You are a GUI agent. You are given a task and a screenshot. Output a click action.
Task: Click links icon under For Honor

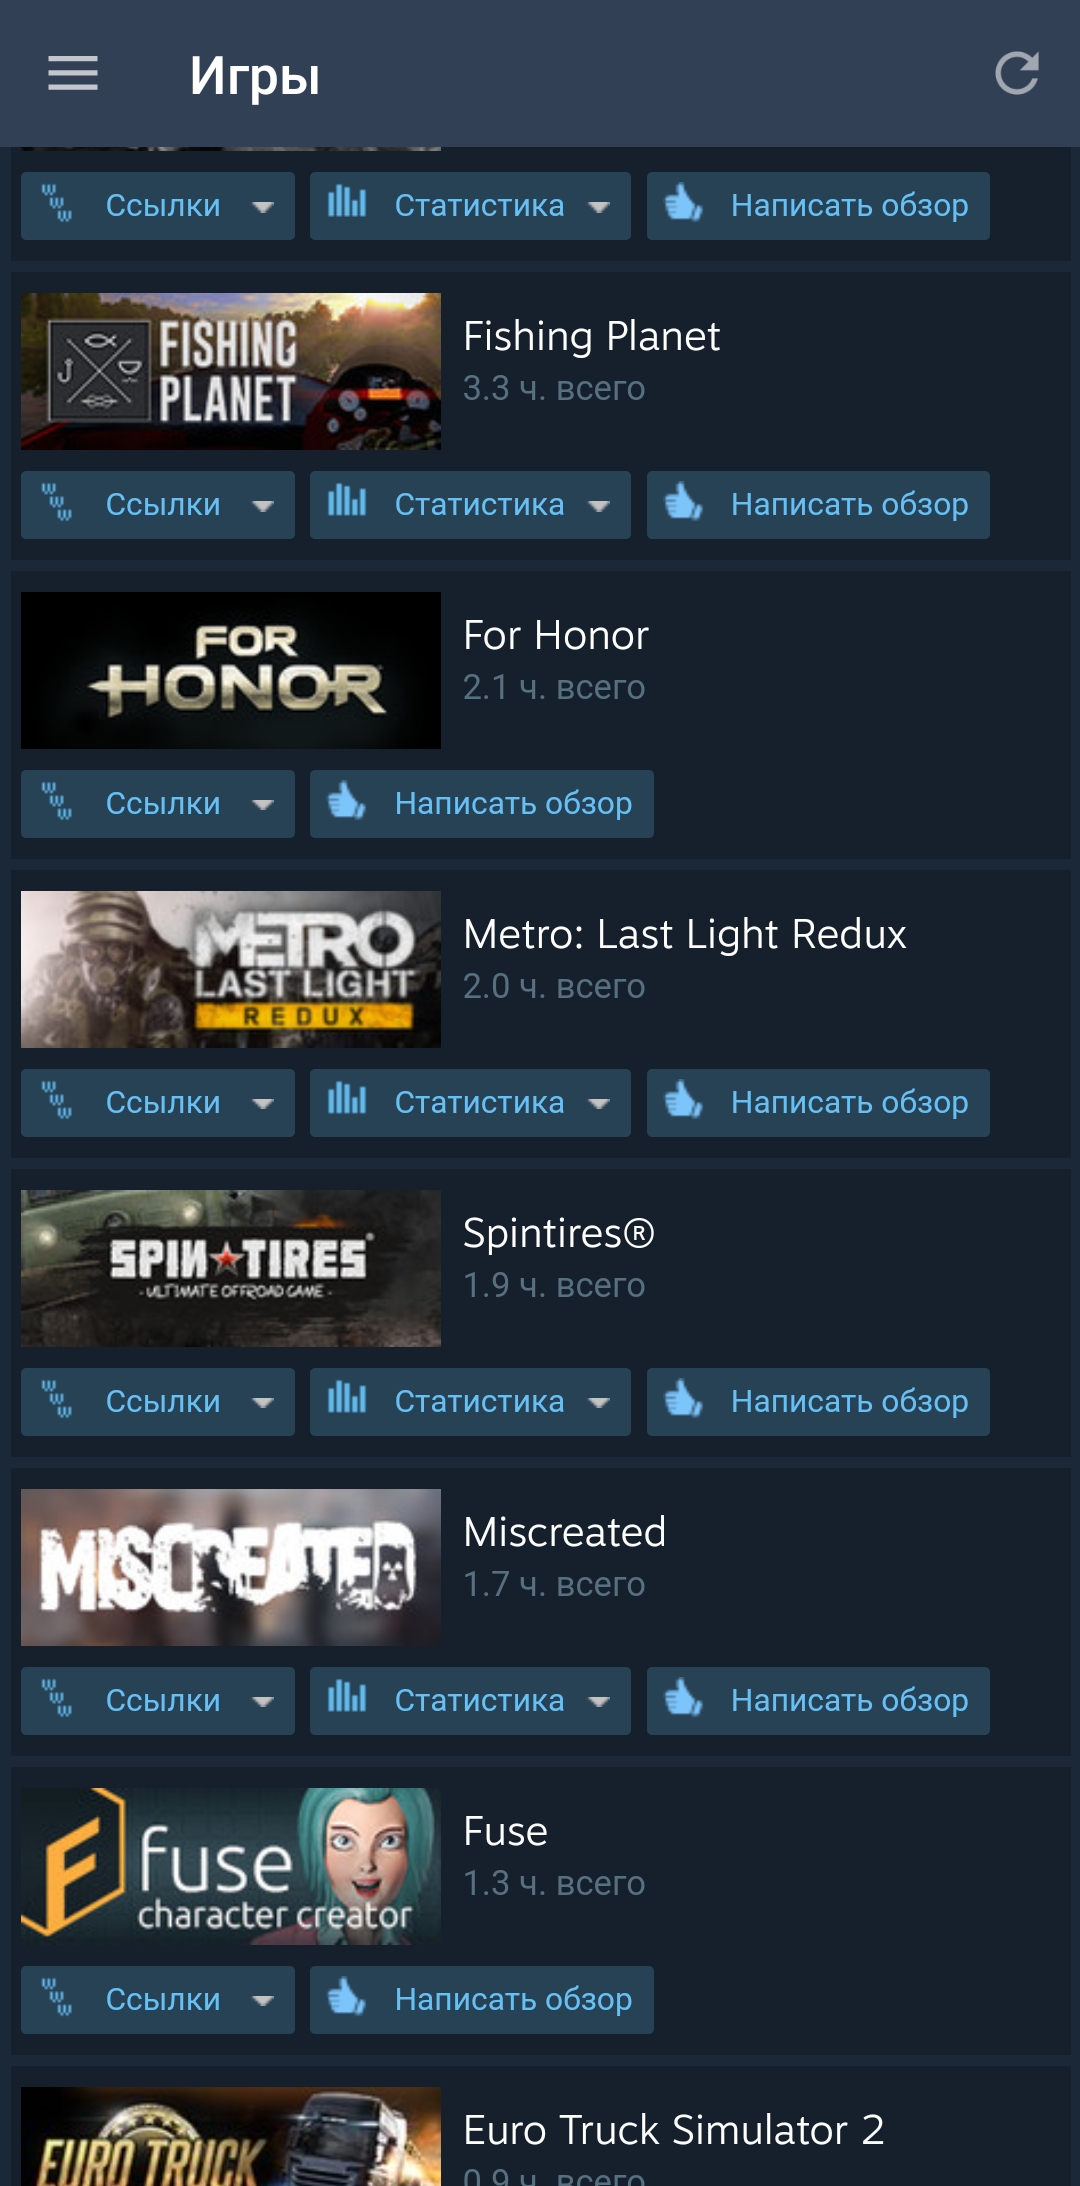click(x=57, y=802)
